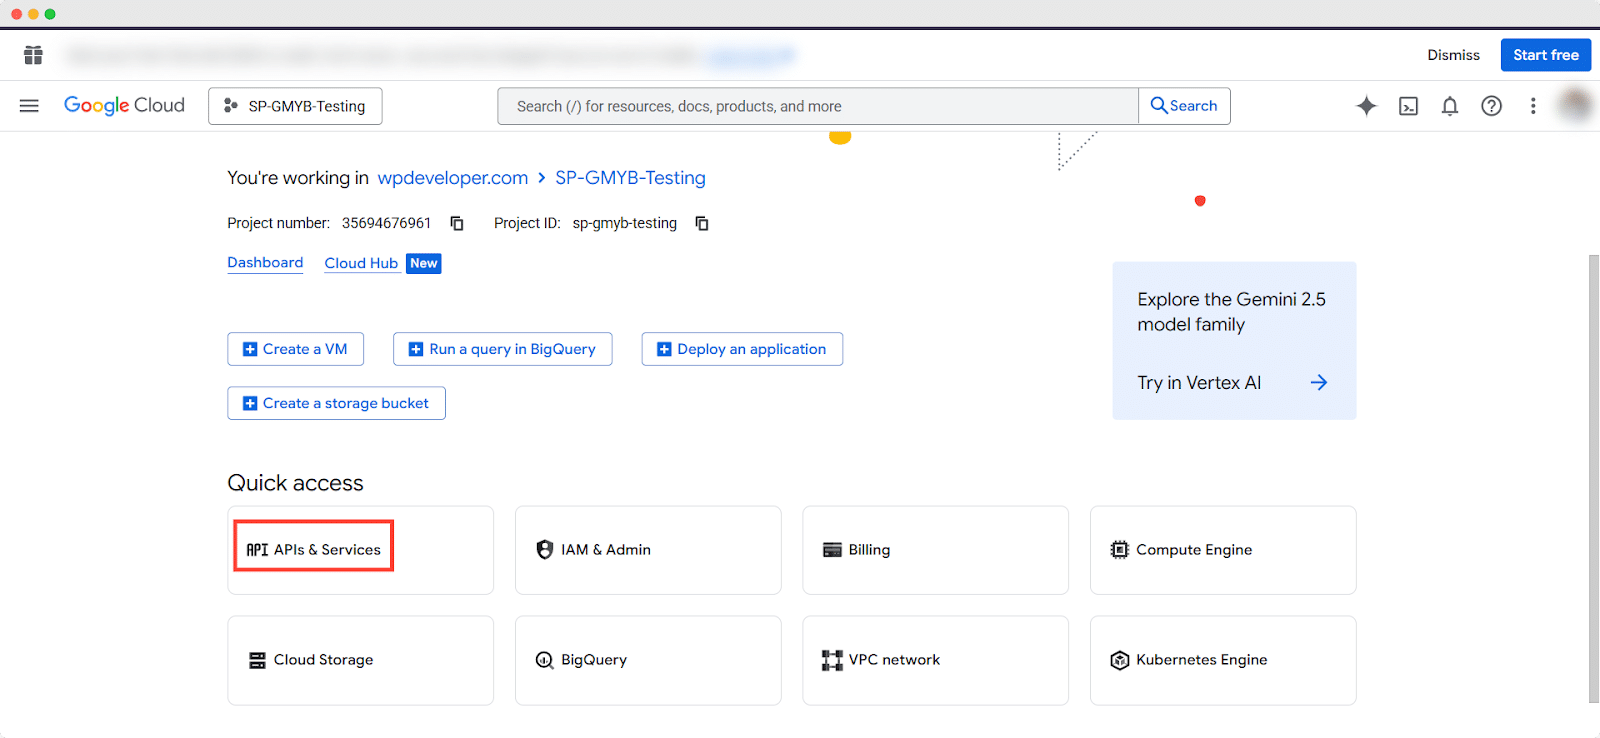The image size is (1600, 738).
Task: Open the notifications bell
Action: 1450,106
